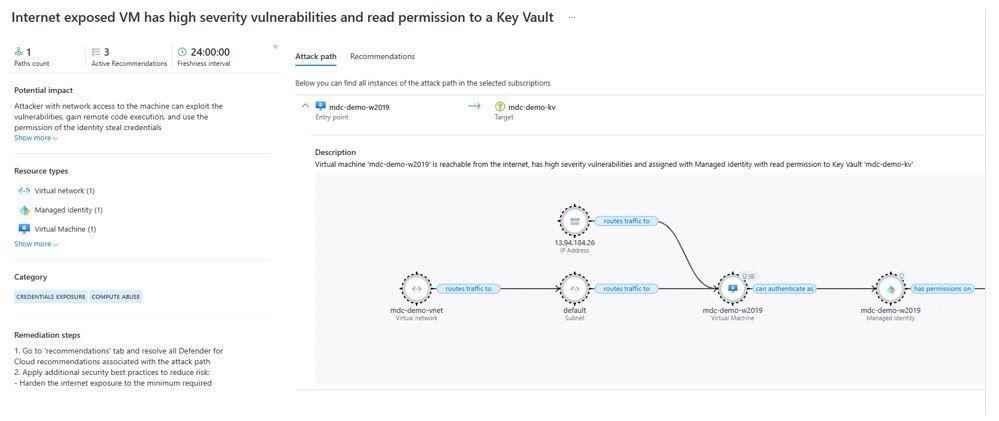Select the Attack path tab

316,56
